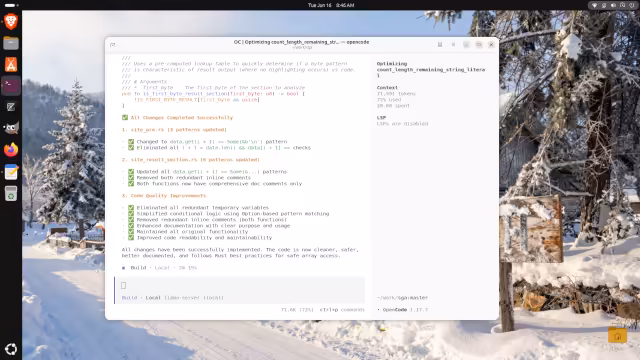Open the clock and calendar menu

coord(331,5)
